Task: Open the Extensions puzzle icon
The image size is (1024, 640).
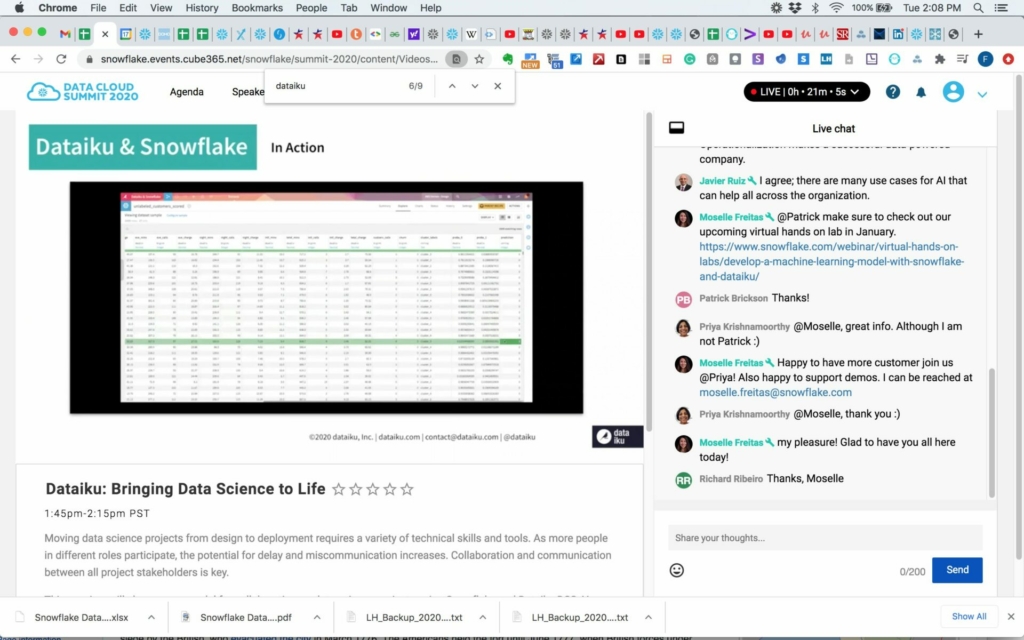Action: pos(940,59)
